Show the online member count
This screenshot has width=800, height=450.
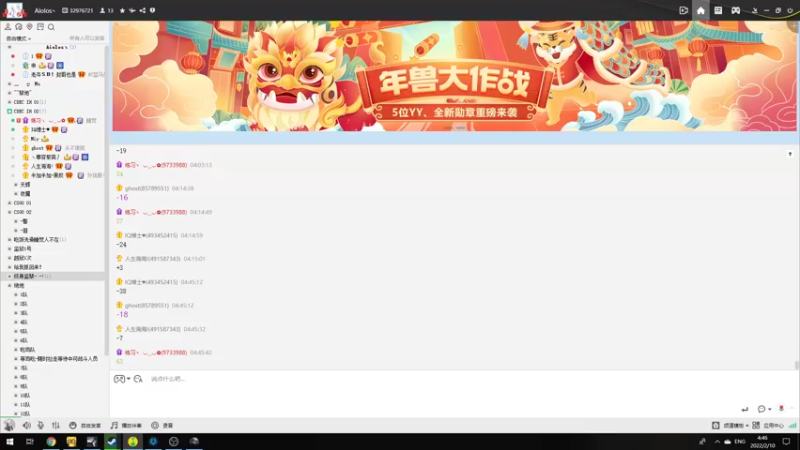tap(107, 10)
